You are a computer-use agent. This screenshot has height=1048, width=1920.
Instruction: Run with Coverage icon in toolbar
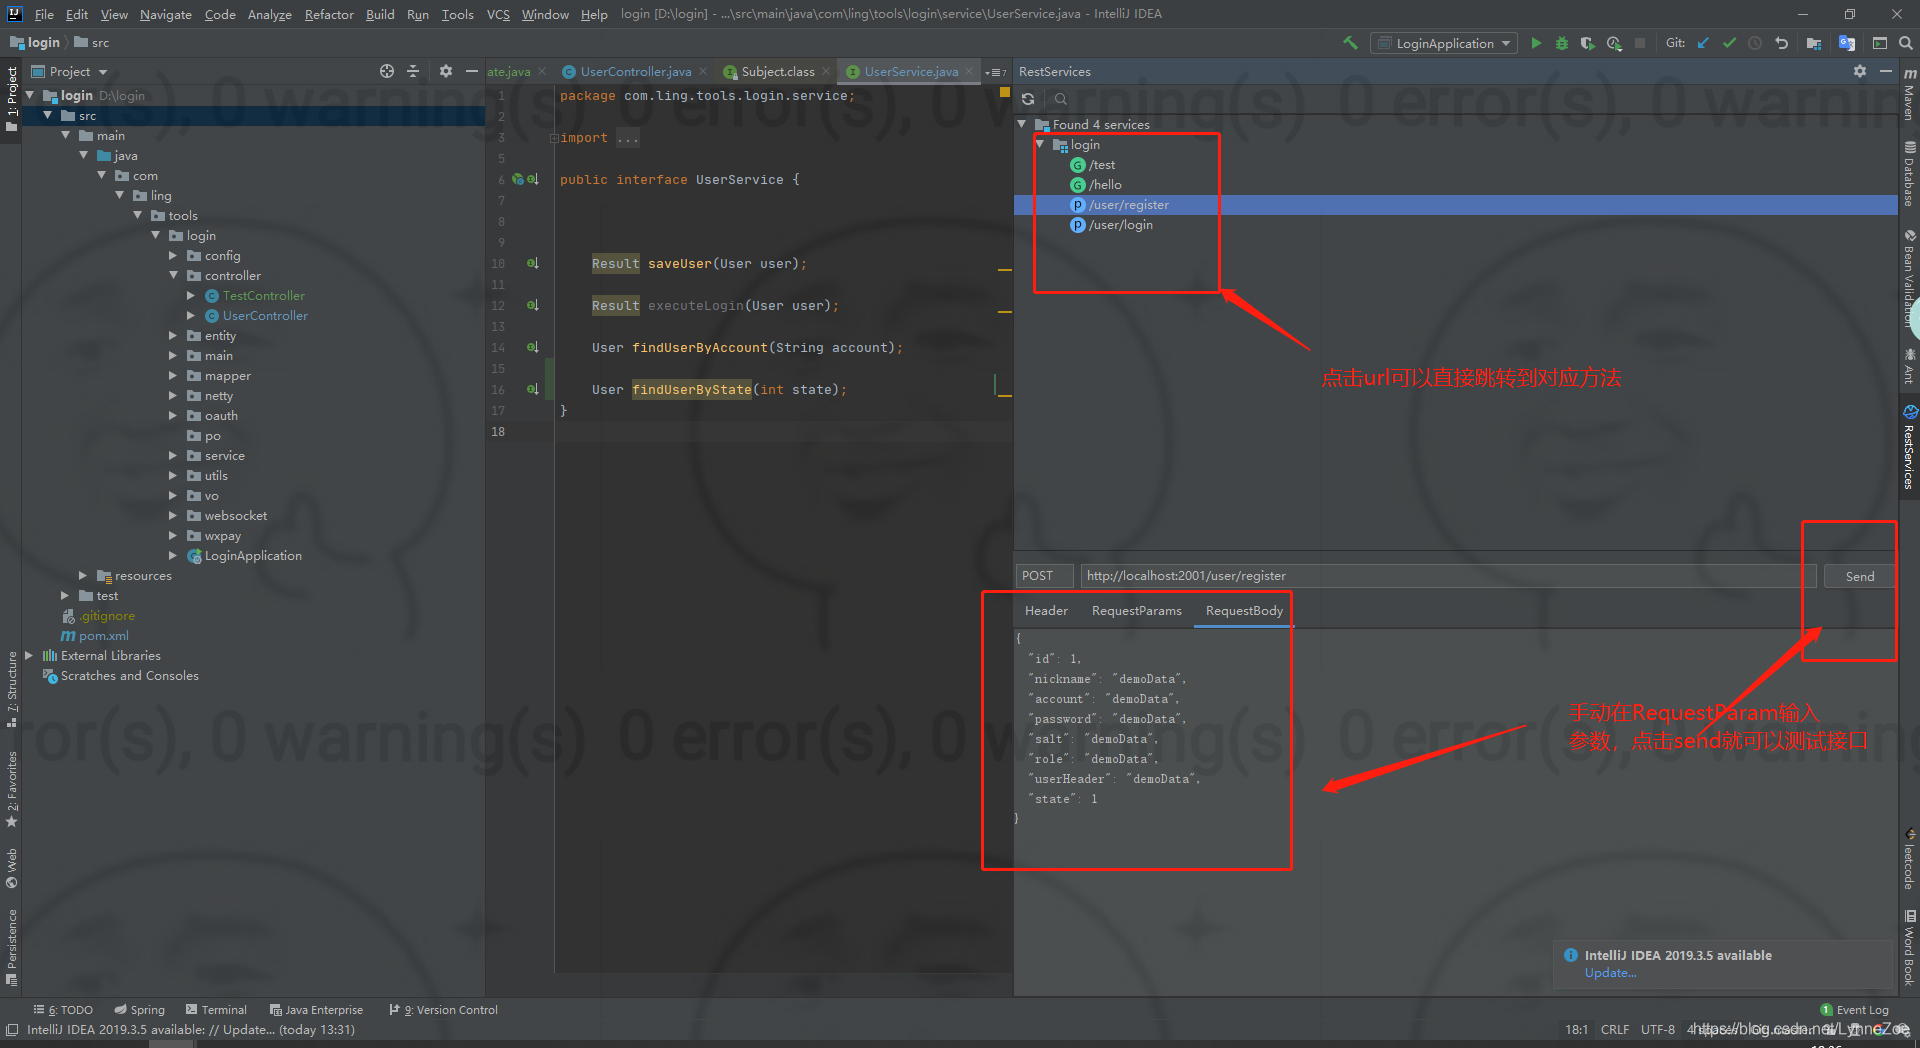coord(1587,43)
